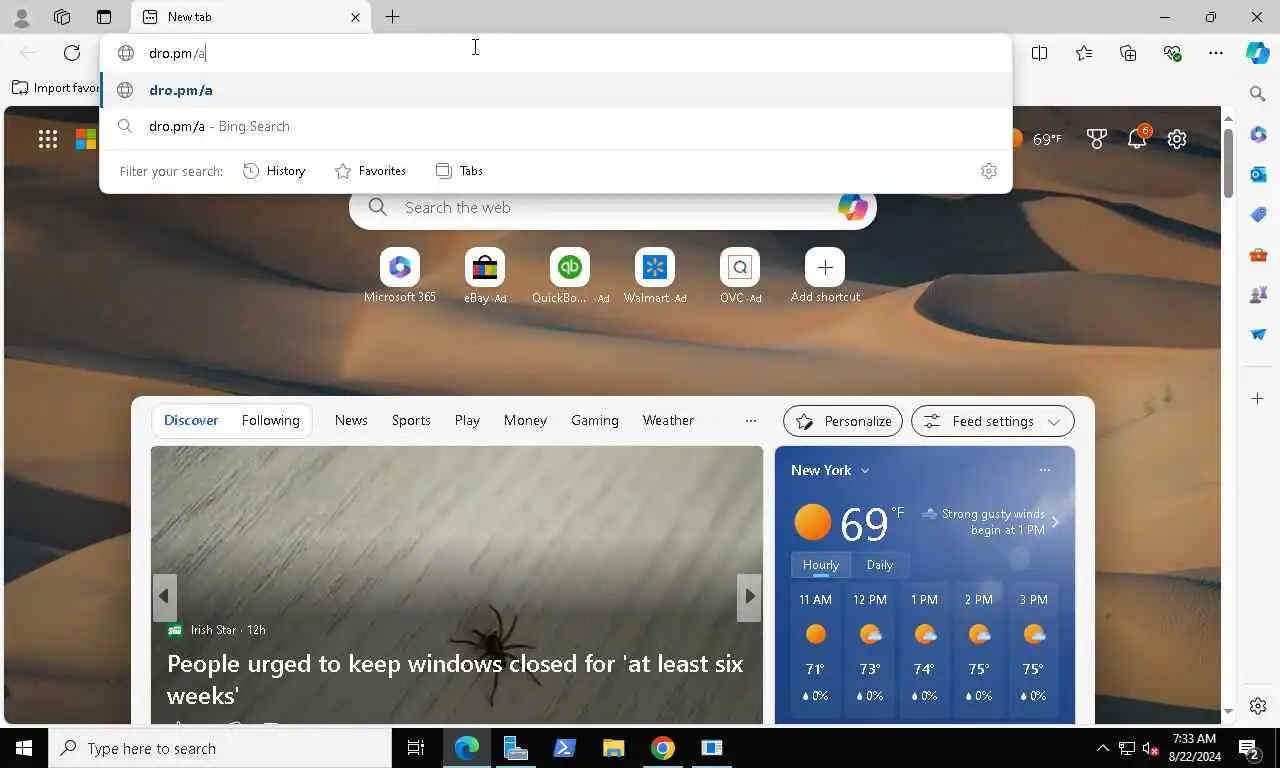Open Windows Start menu
The height and width of the screenshot is (768, 1280).
[x=24, y=748]
